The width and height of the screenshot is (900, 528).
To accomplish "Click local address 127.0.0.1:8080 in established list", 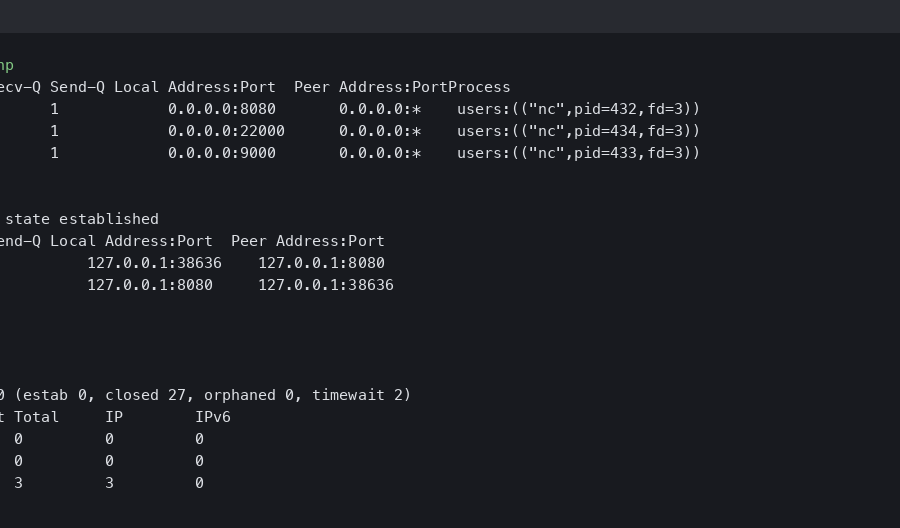I will 150,285.
